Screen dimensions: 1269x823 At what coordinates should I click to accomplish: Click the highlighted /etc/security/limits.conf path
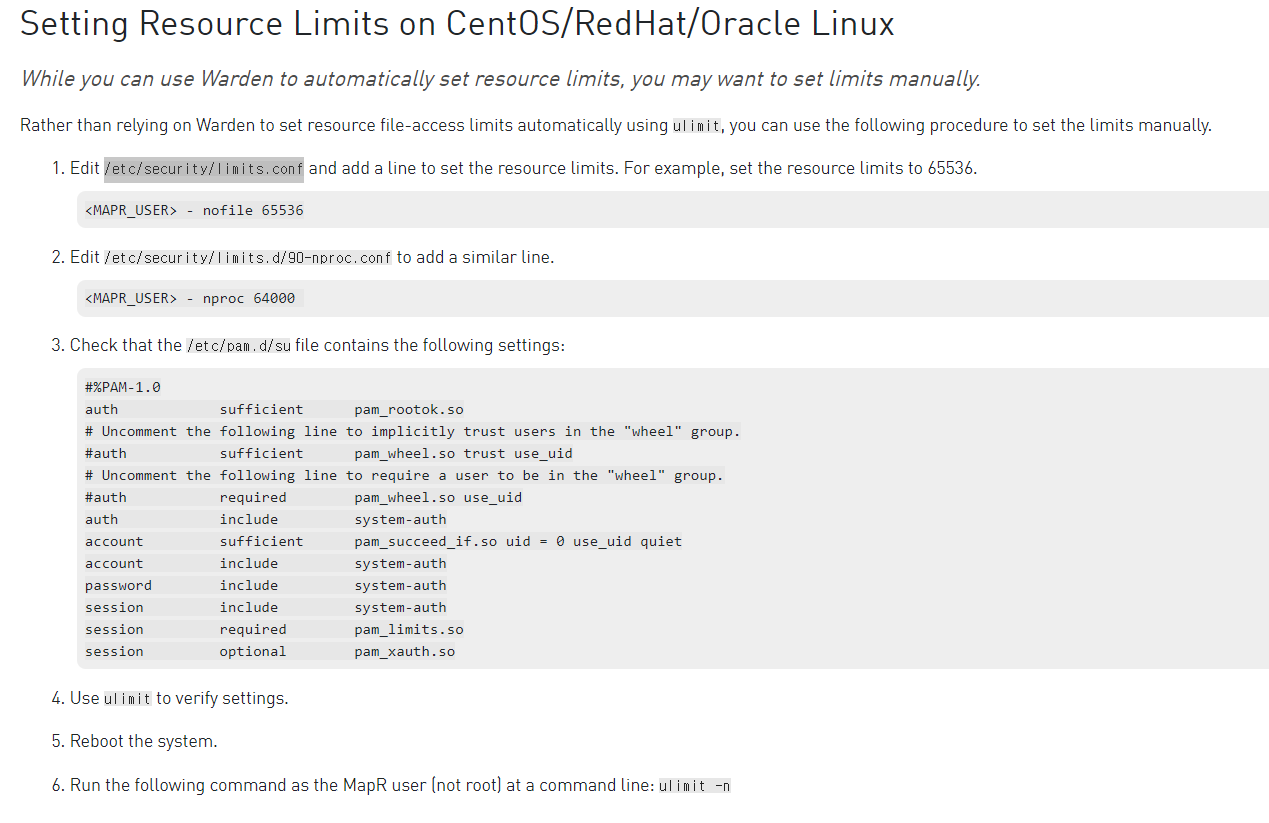(203, 168)
